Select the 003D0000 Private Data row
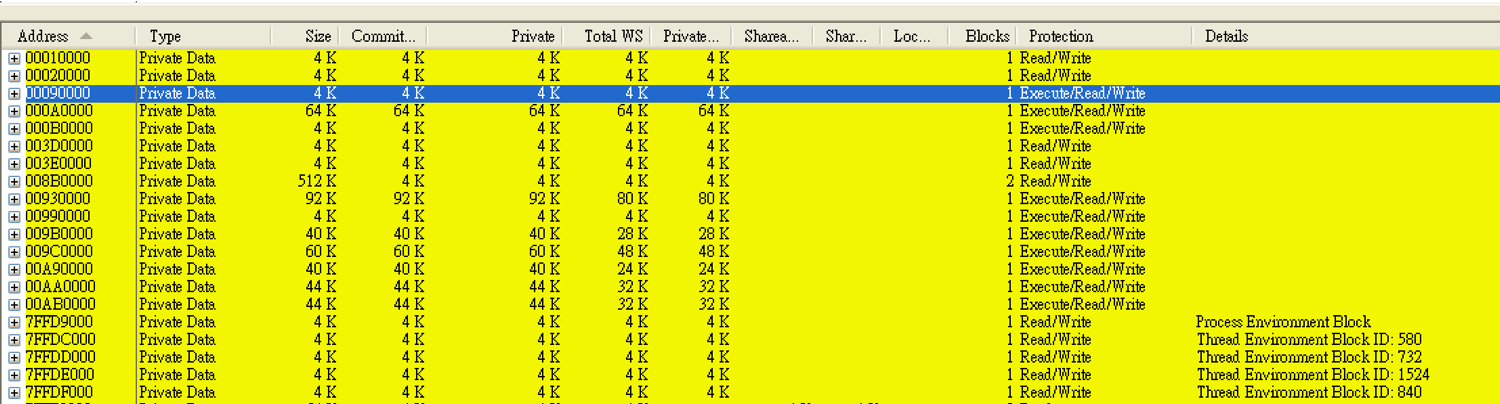The image size is (1500, 404). click(x=750, y=146)
